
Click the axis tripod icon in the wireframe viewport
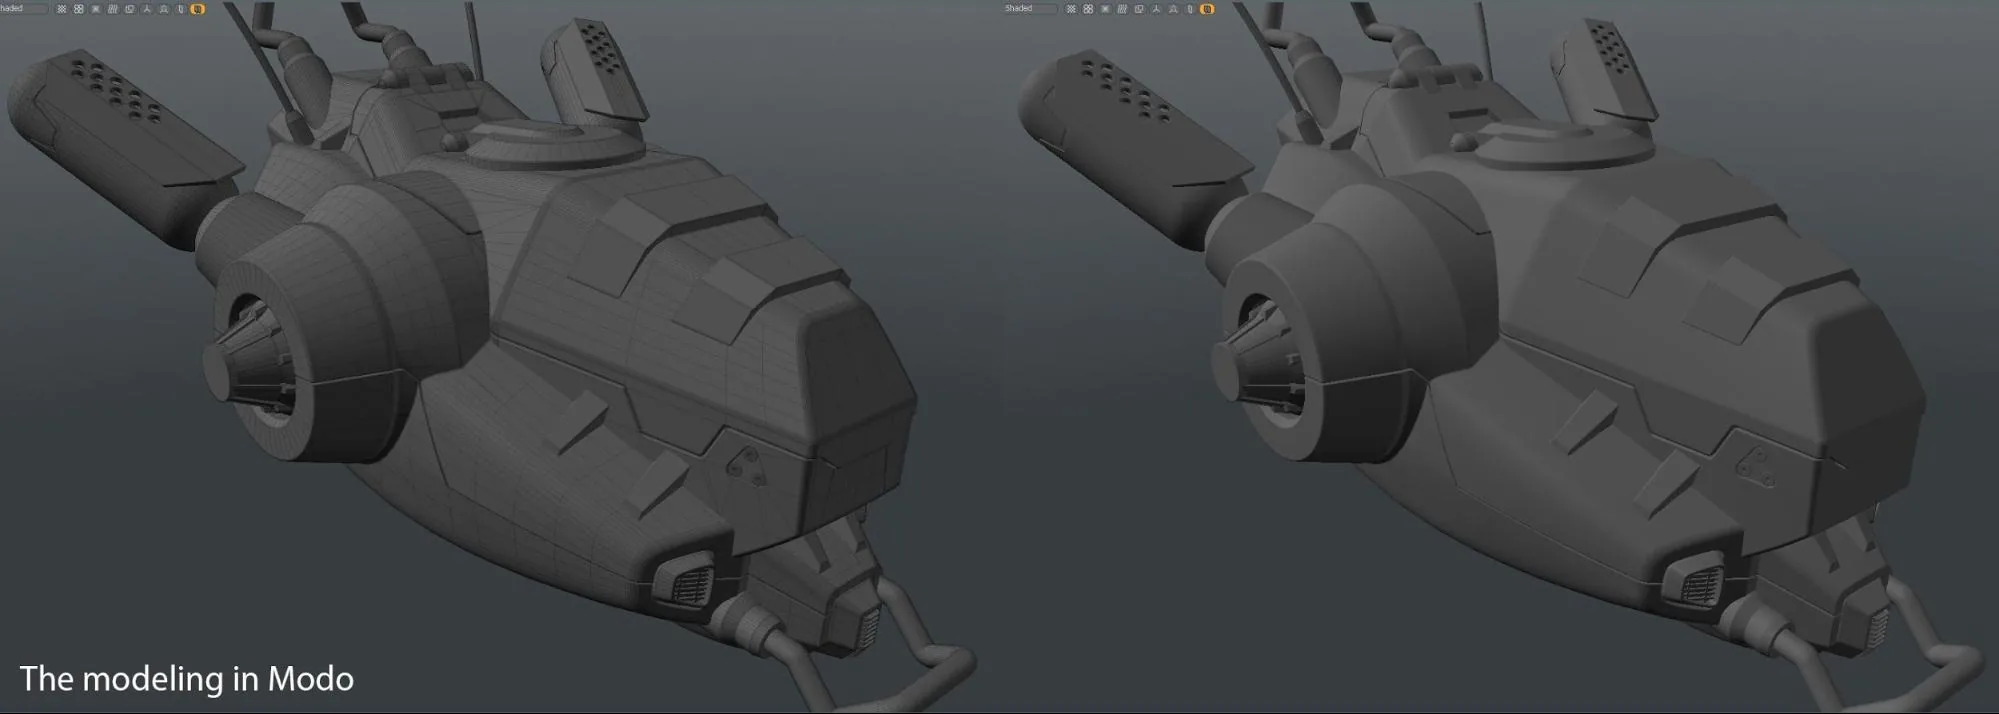(147, 9)
